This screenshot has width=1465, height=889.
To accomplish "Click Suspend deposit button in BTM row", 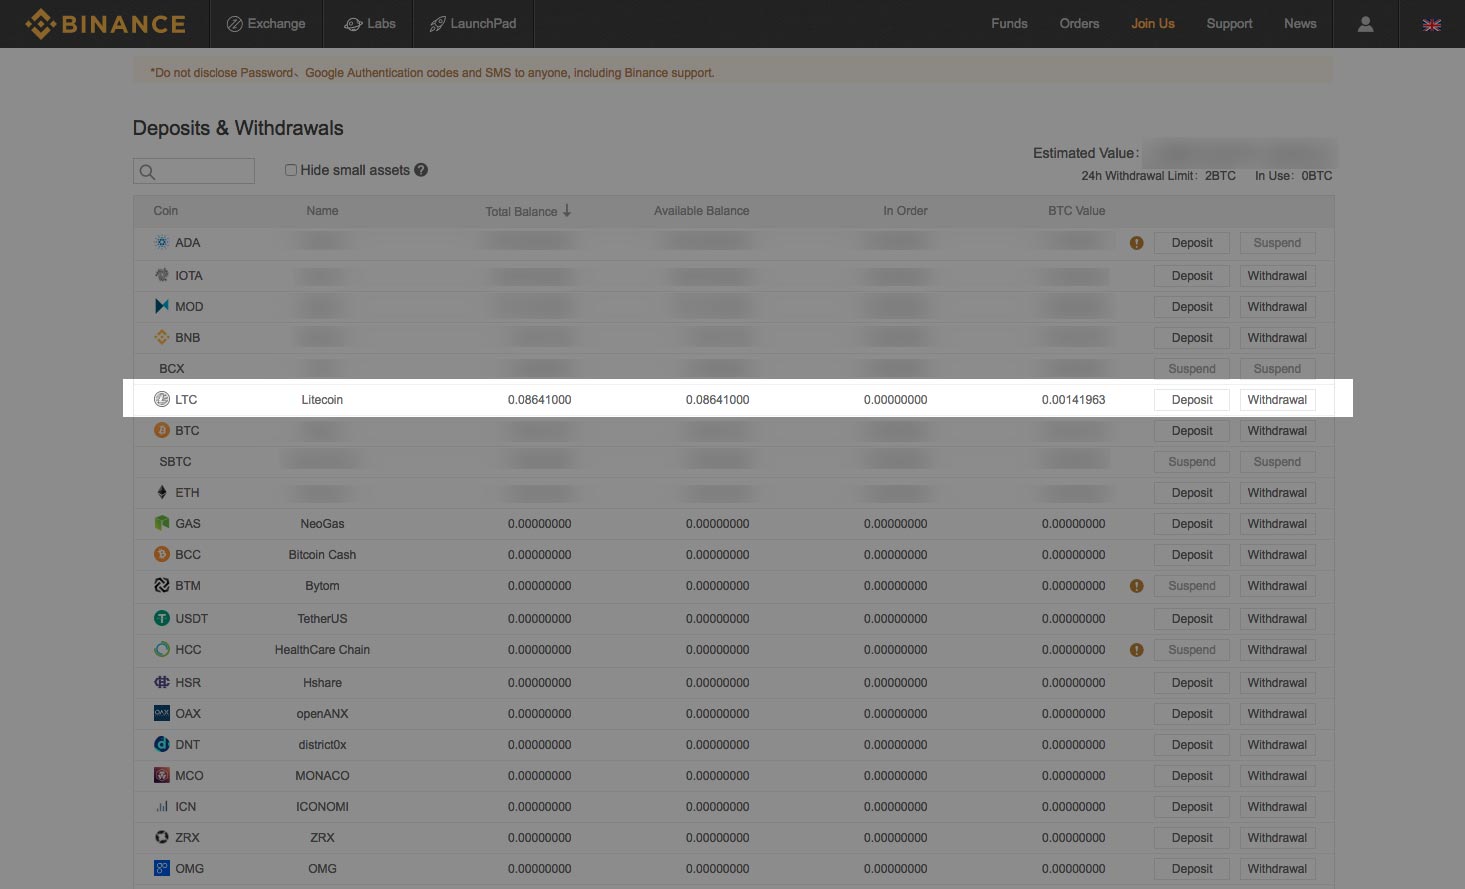I will point(1192,585).
